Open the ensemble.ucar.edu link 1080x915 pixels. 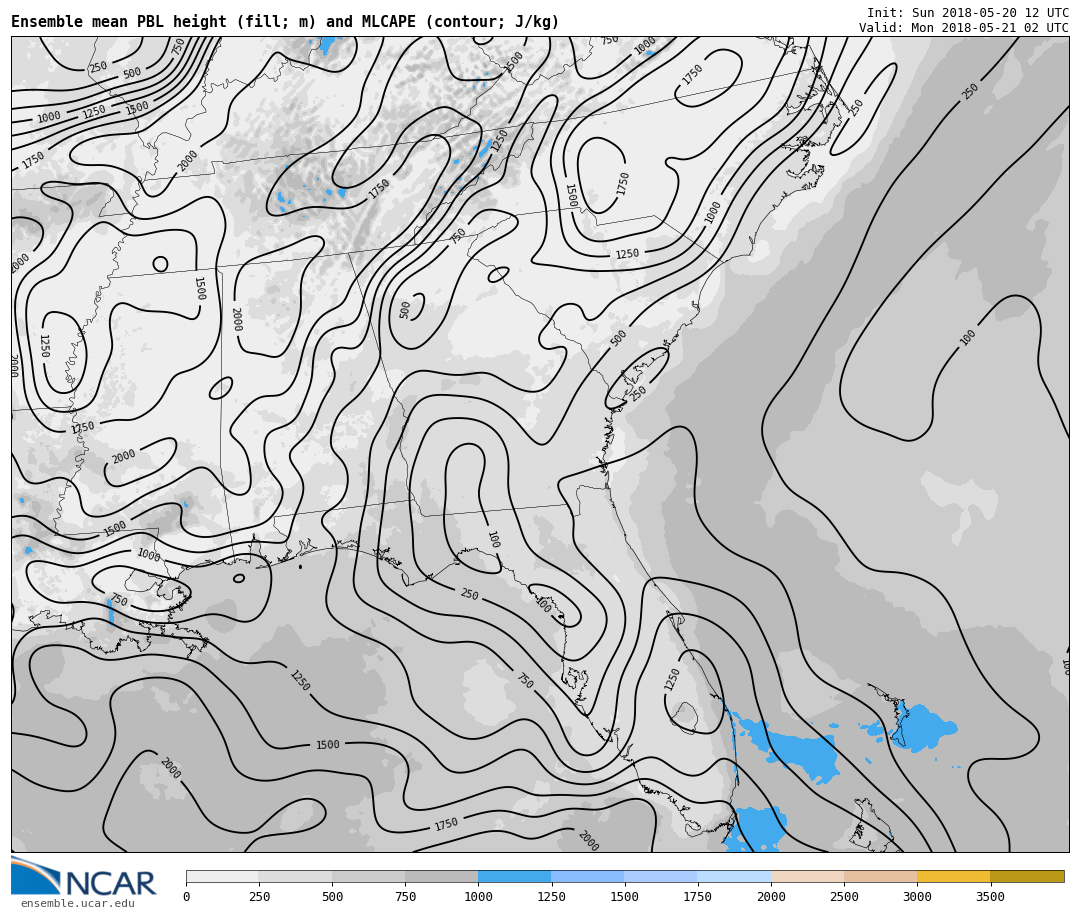[77, 904]
